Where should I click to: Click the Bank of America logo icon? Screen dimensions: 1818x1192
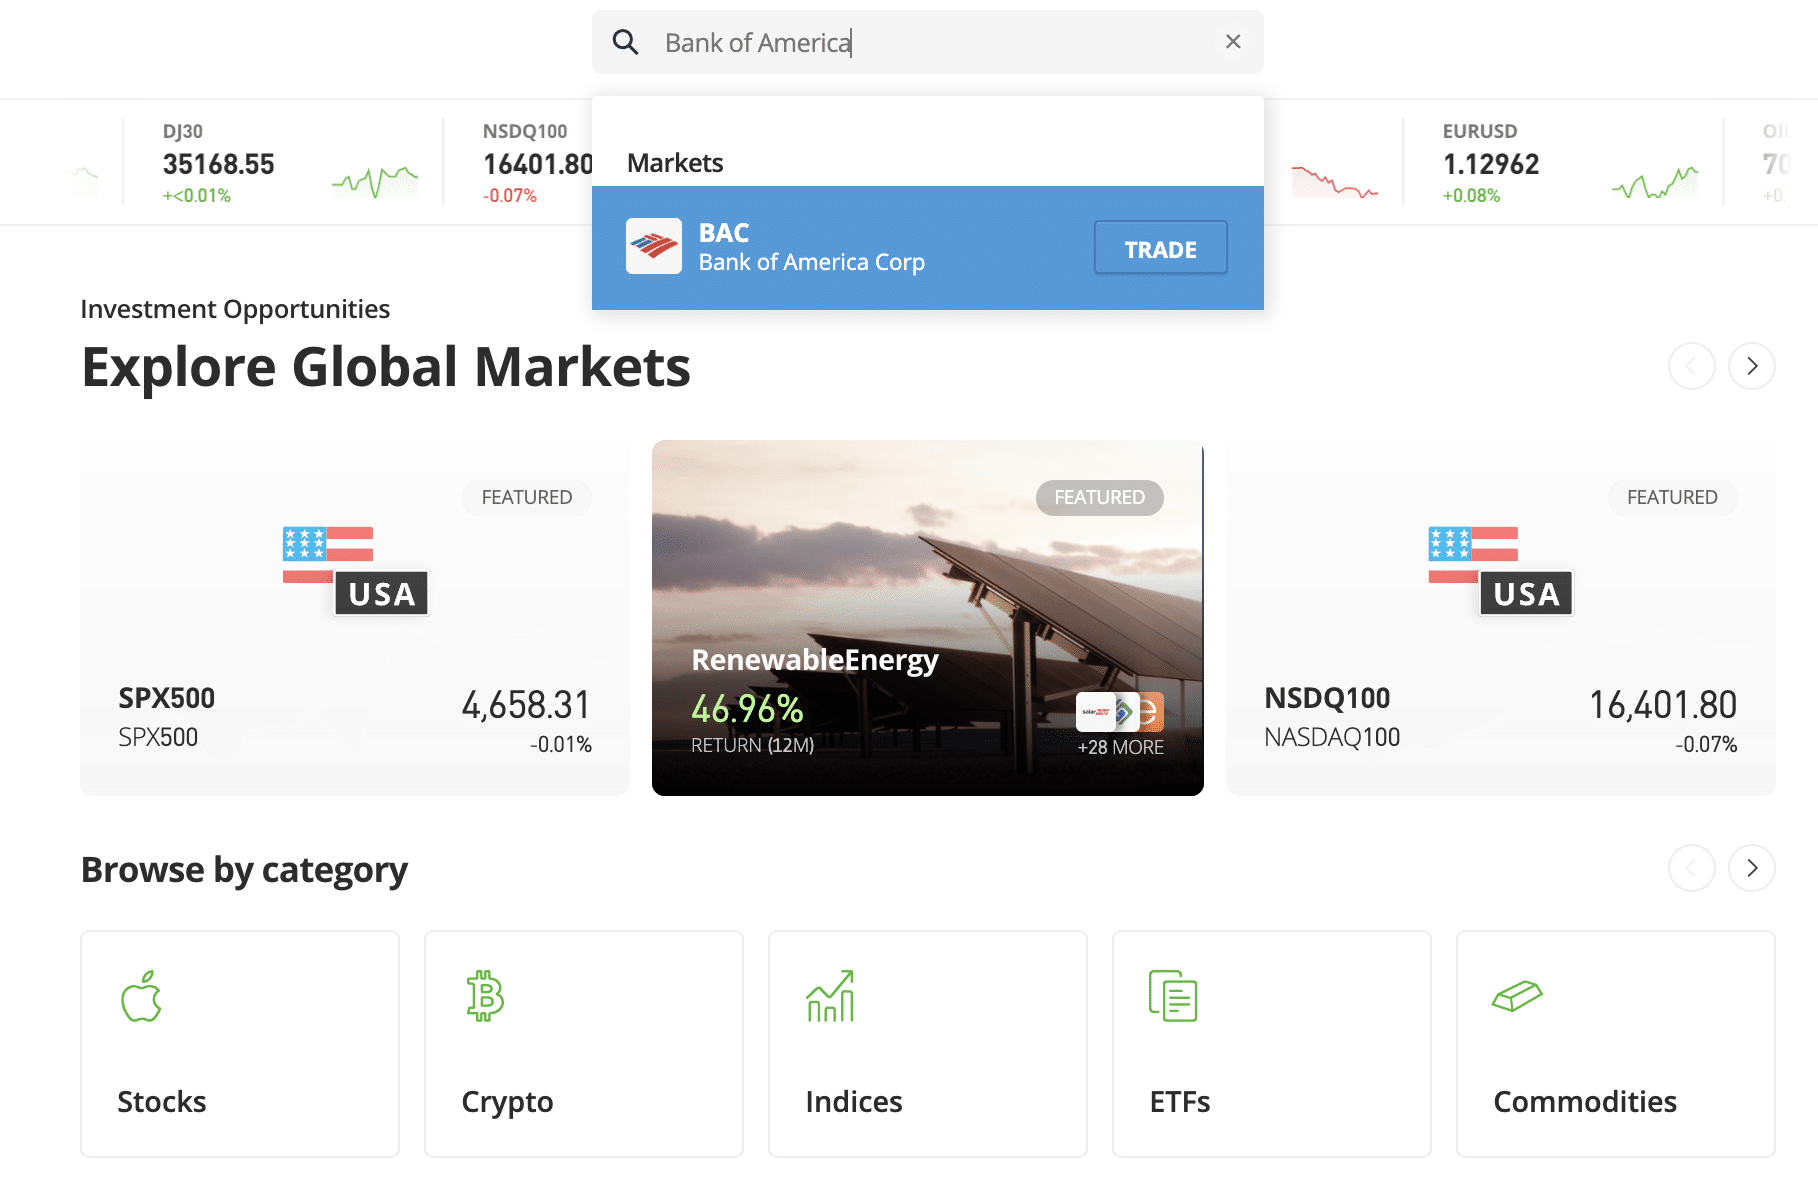tap(654, 246)
